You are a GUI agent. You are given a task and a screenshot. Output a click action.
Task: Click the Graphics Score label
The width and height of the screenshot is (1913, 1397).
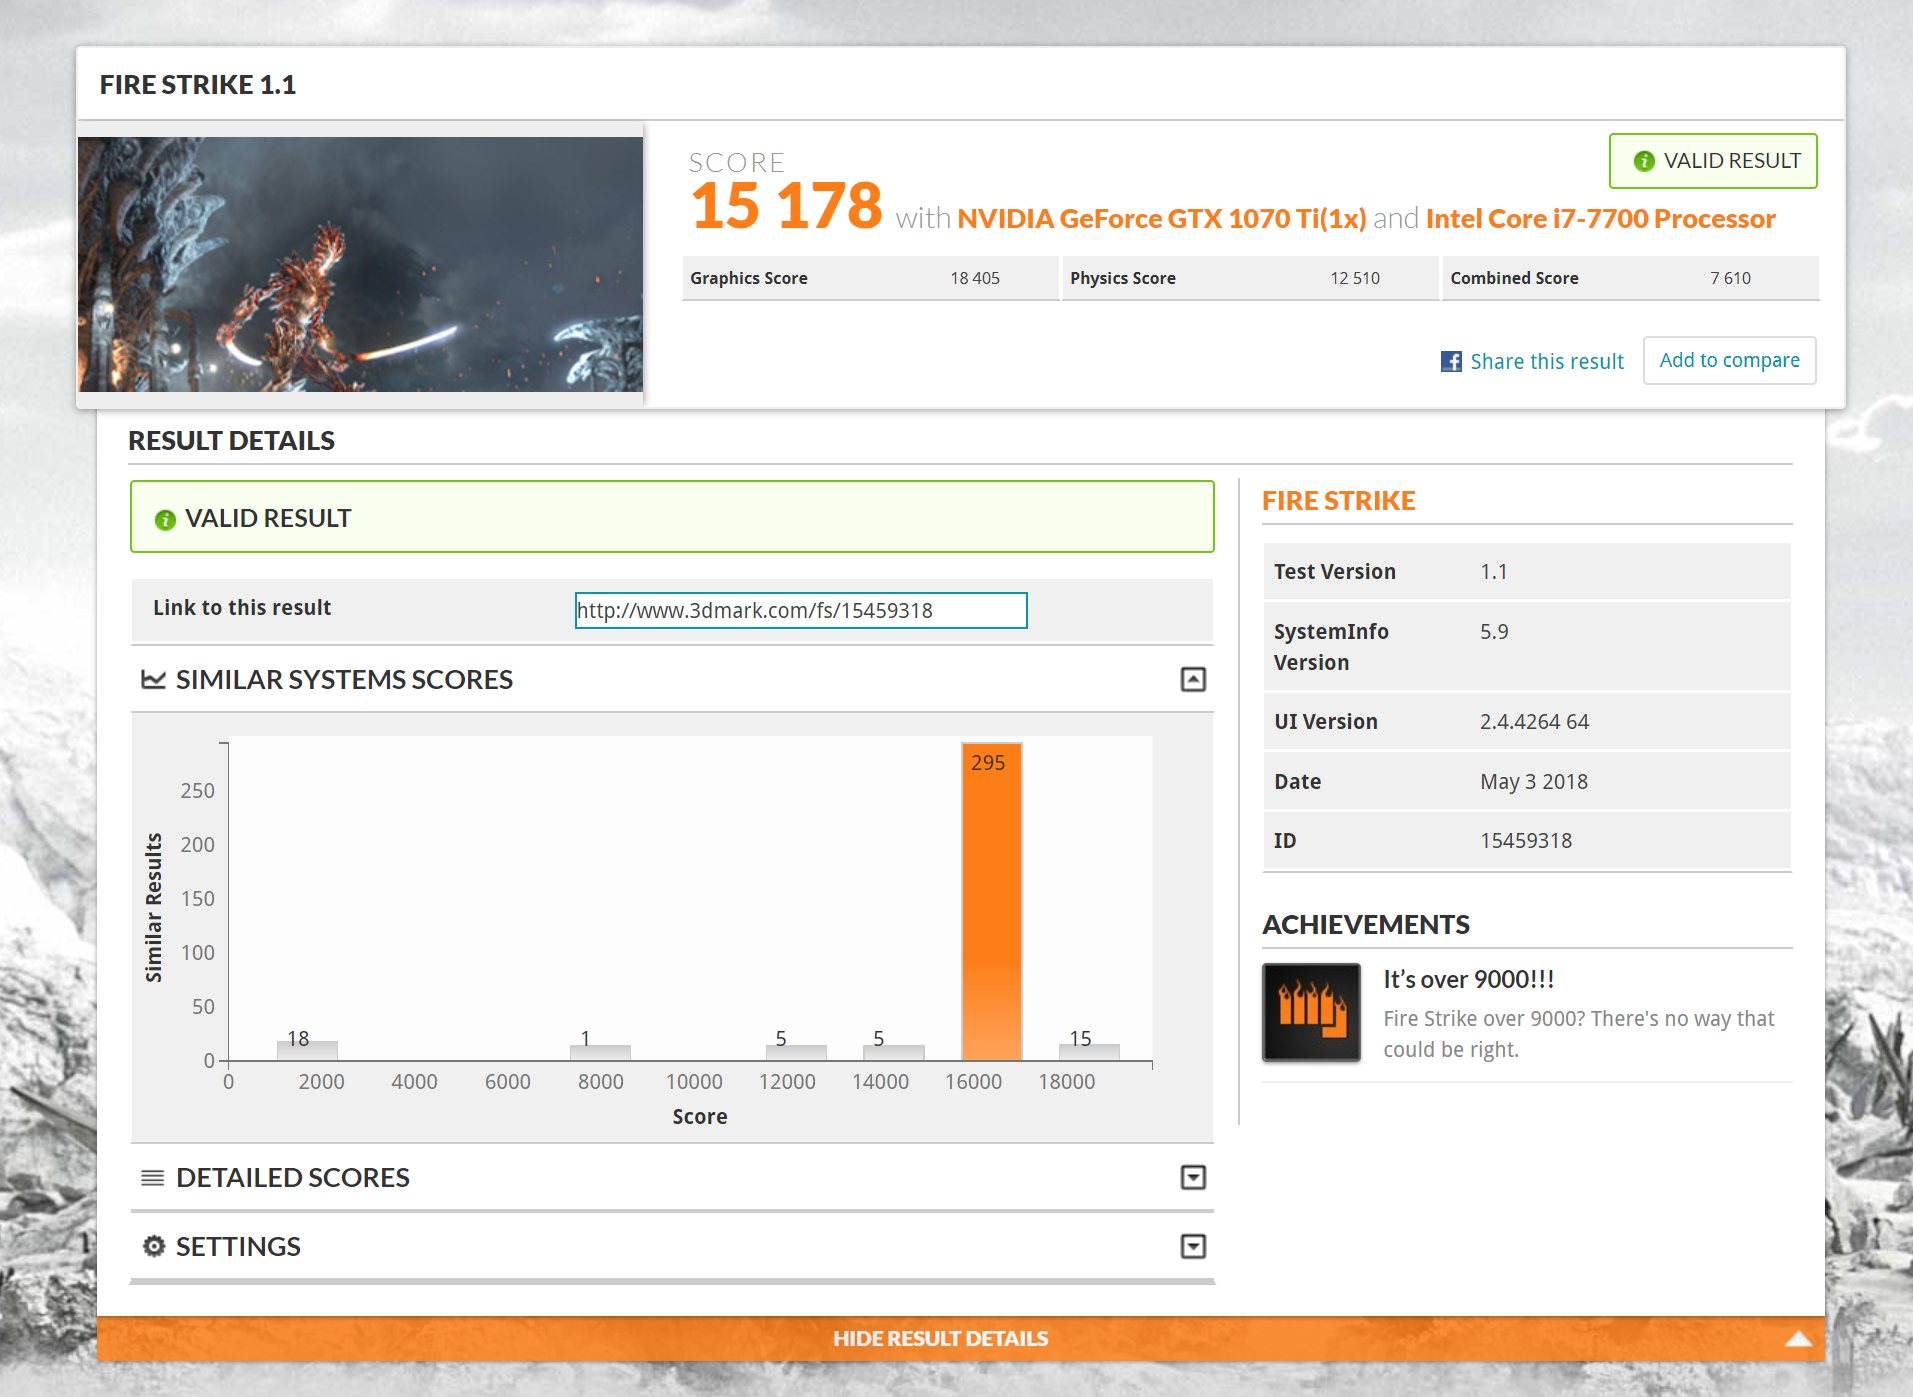[749, 278]
